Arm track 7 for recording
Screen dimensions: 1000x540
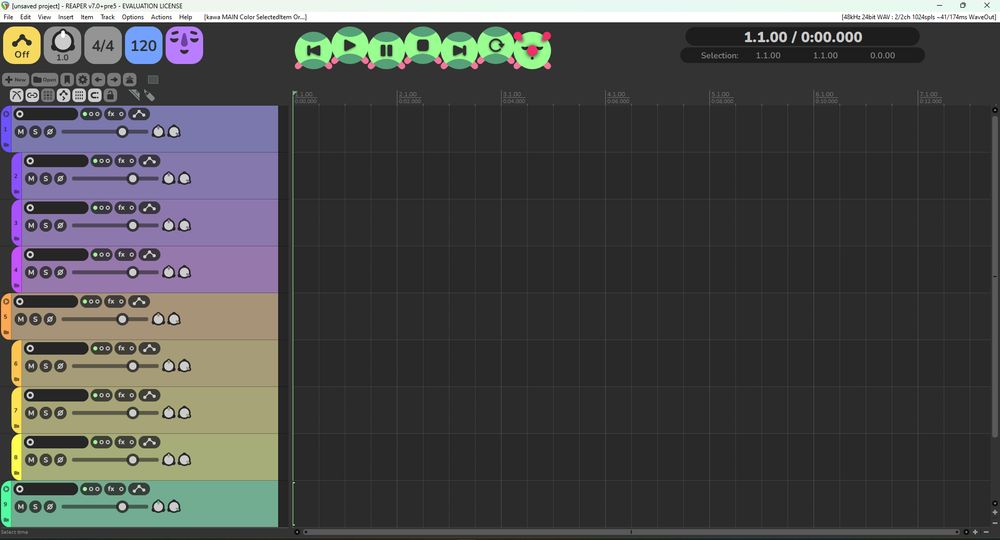tap(30, 395)
